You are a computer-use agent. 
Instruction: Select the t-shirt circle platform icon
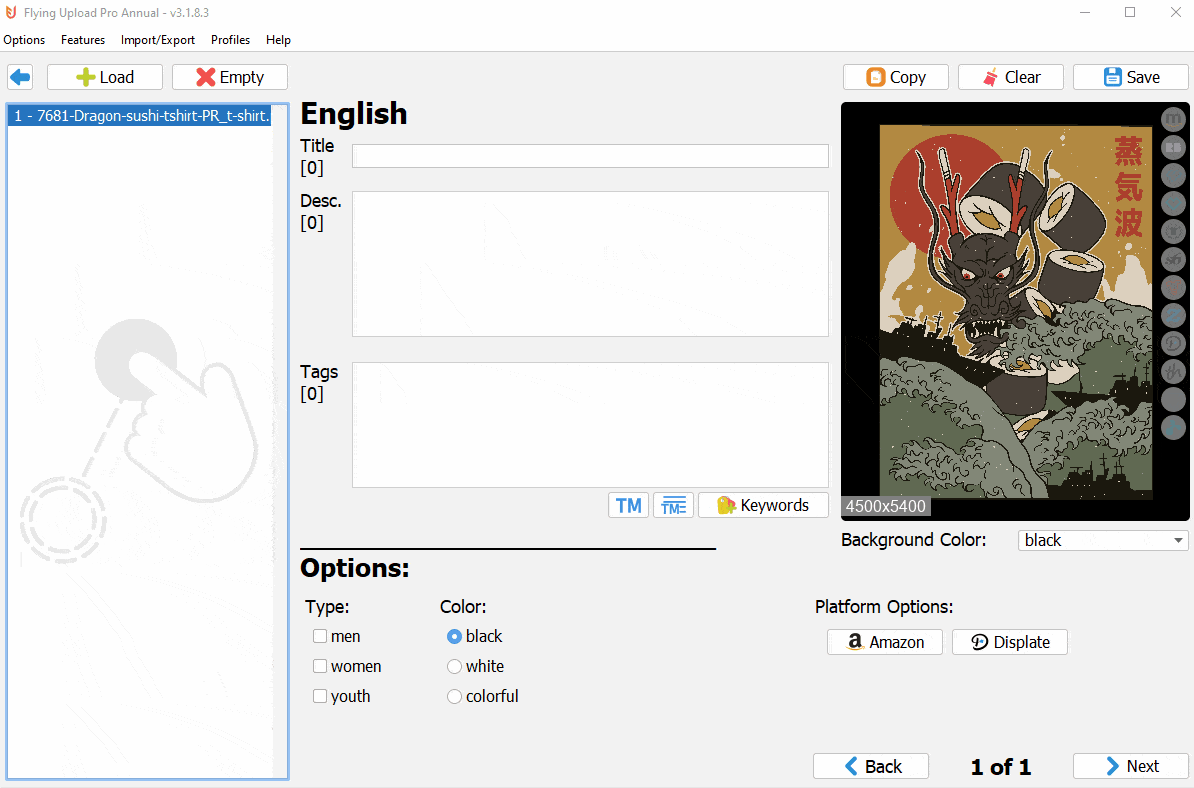(1173, 231)
